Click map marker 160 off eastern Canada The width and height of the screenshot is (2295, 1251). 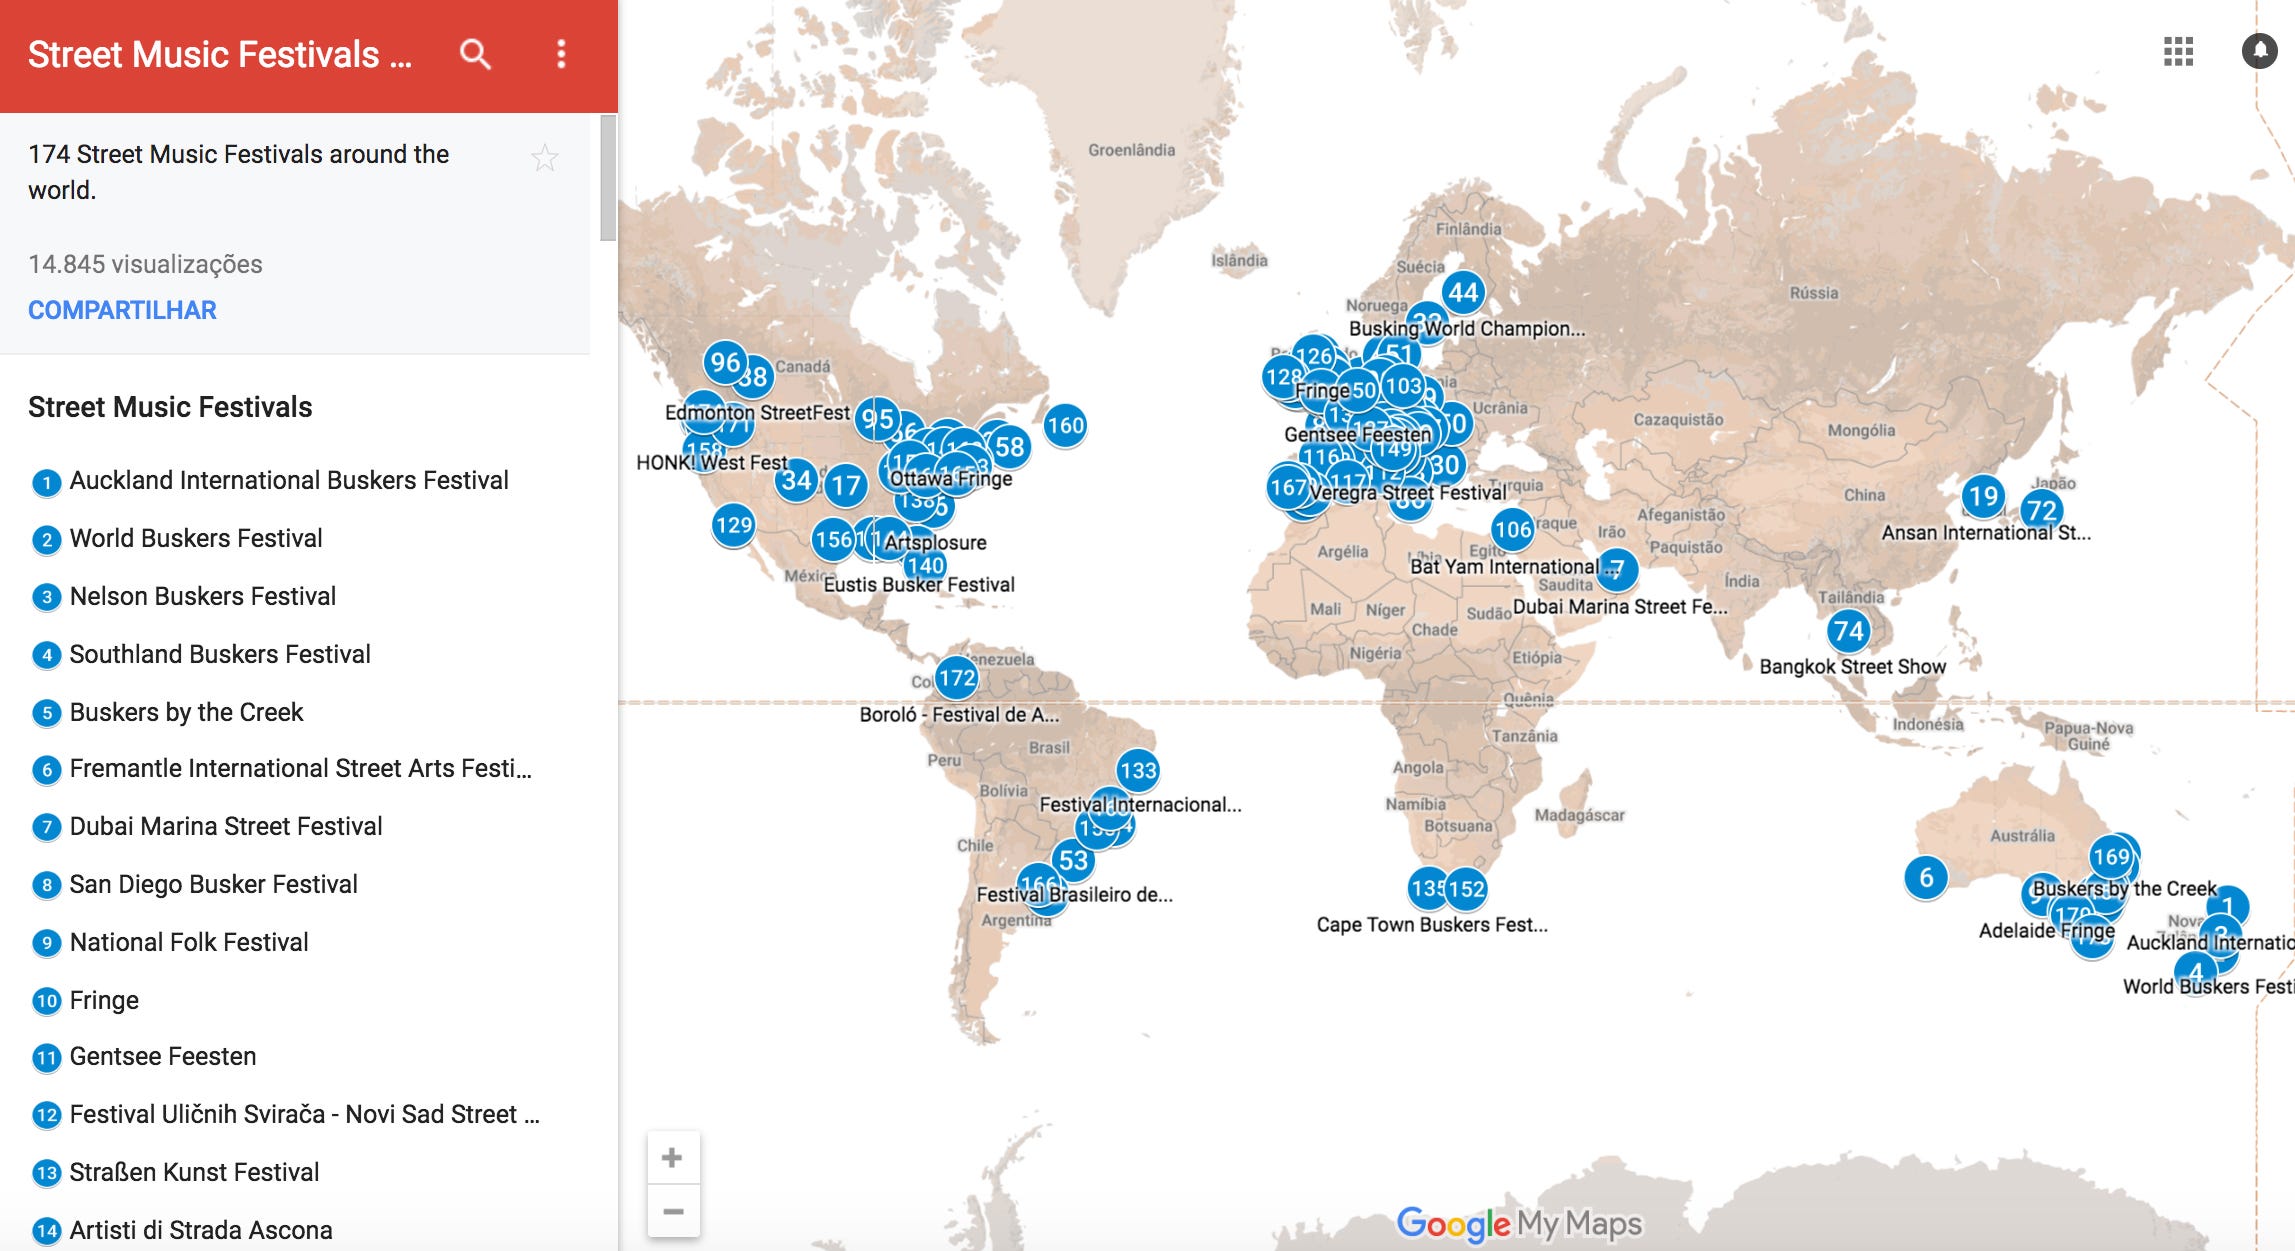(1065, 426)
